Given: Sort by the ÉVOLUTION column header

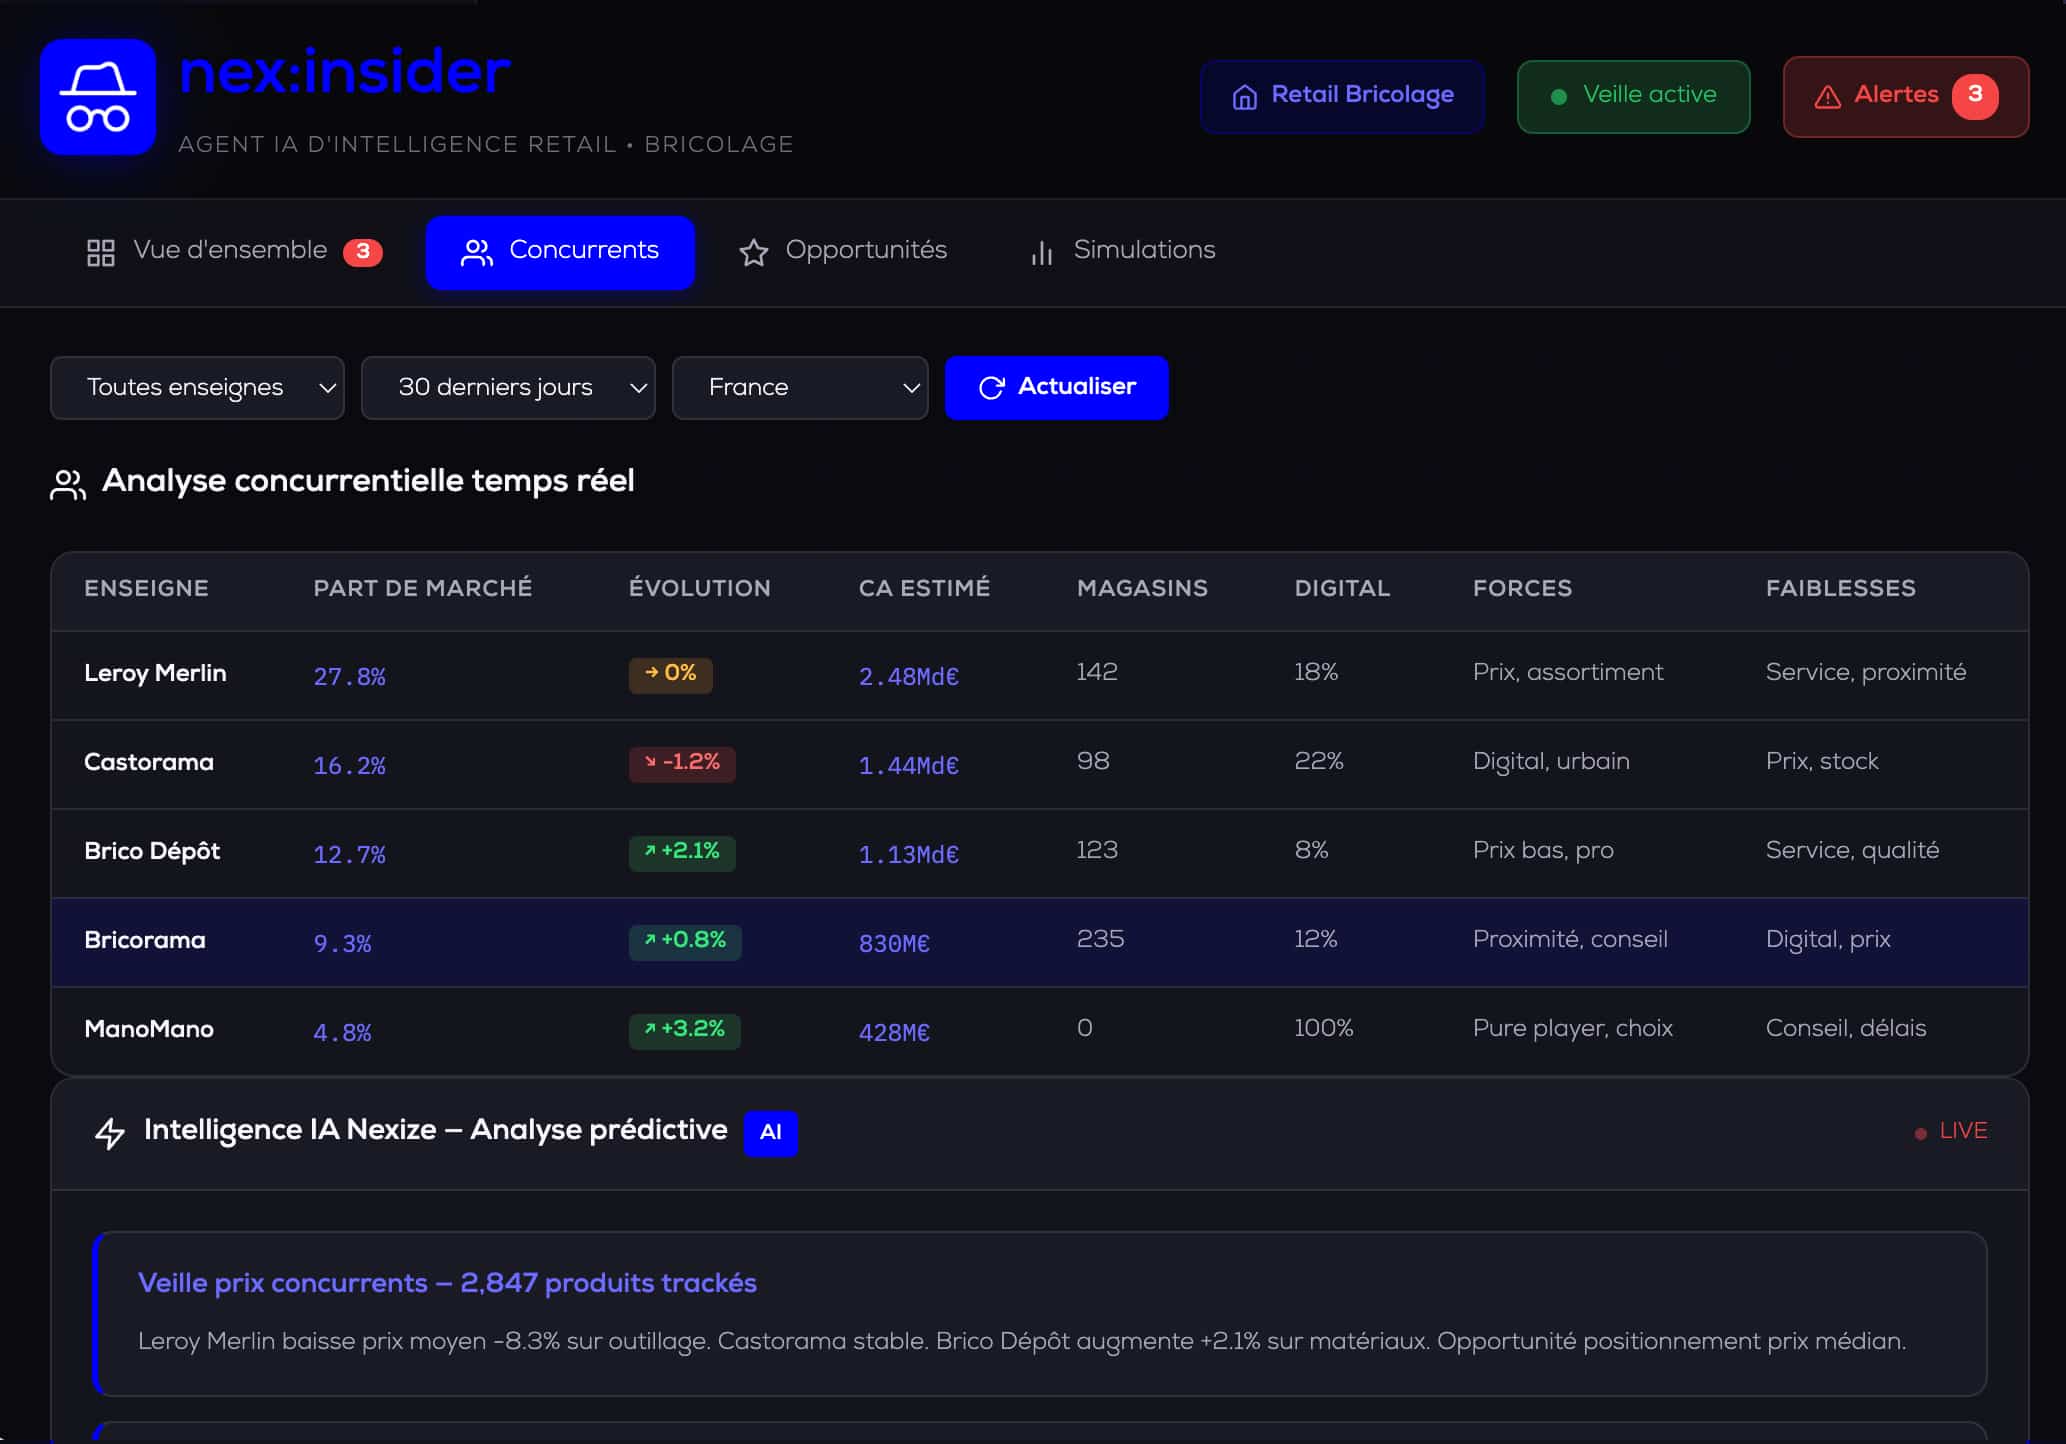Looking at the screenshot, I should pos(700,589).
